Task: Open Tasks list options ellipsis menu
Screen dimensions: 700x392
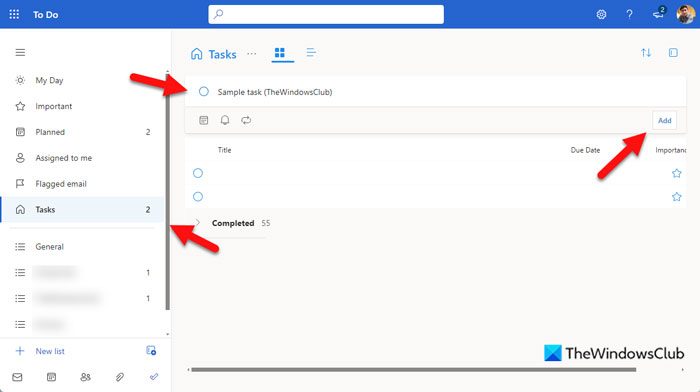Action: point(252,54)
